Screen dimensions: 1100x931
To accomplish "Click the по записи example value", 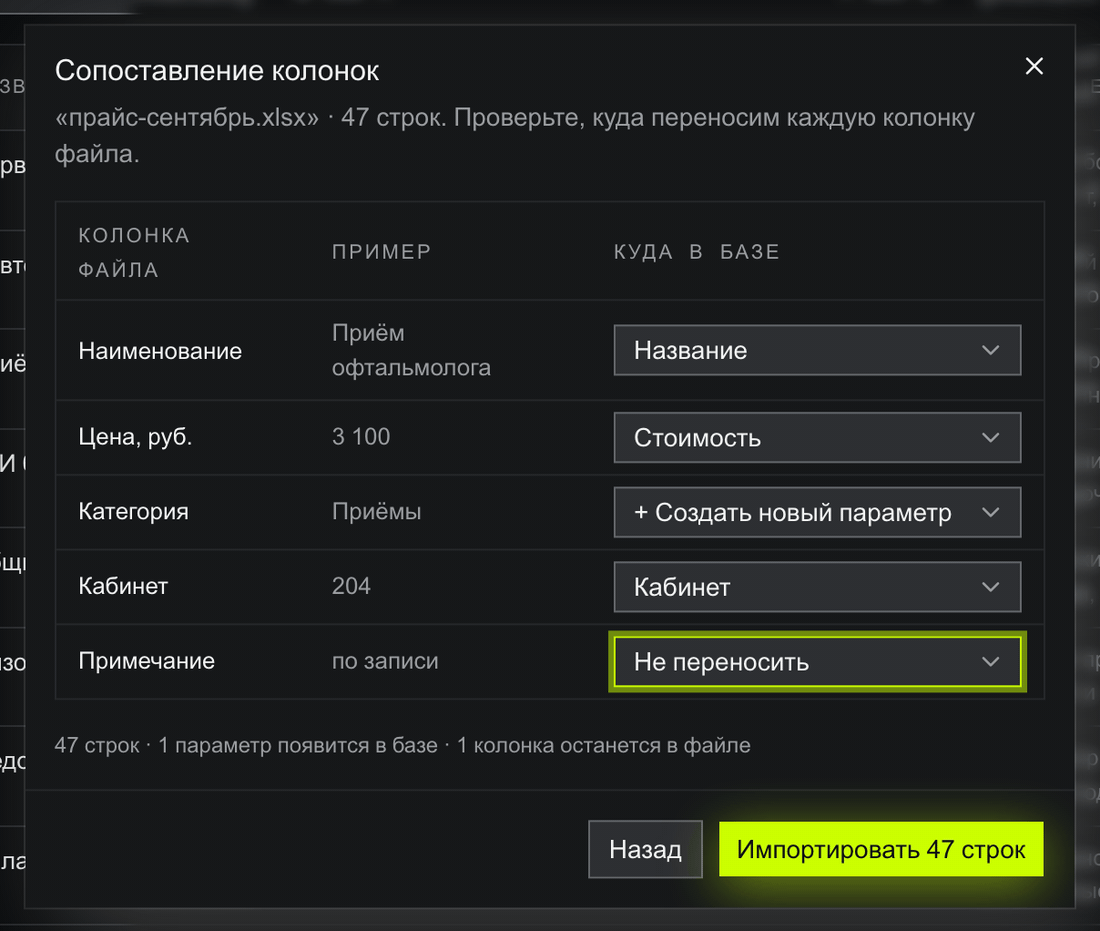I will [x=385, y=661].
